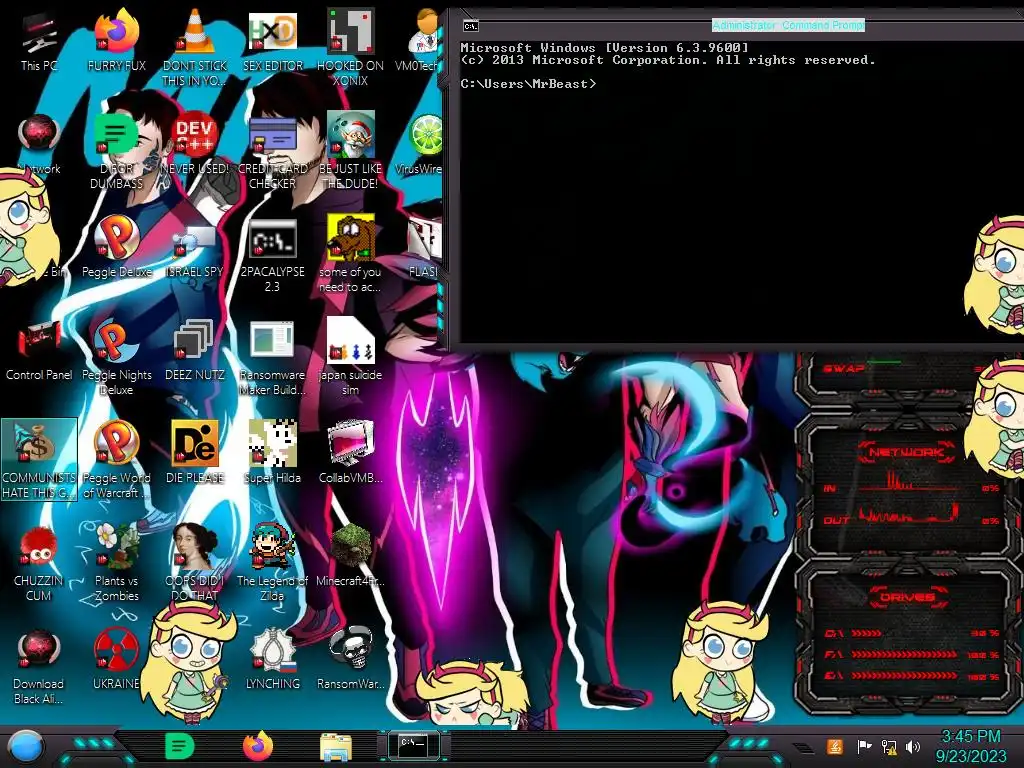1024x768 pixels.
Task: Click the Administrator: Command Prompt title text
Action: click(x=788, y=25)
